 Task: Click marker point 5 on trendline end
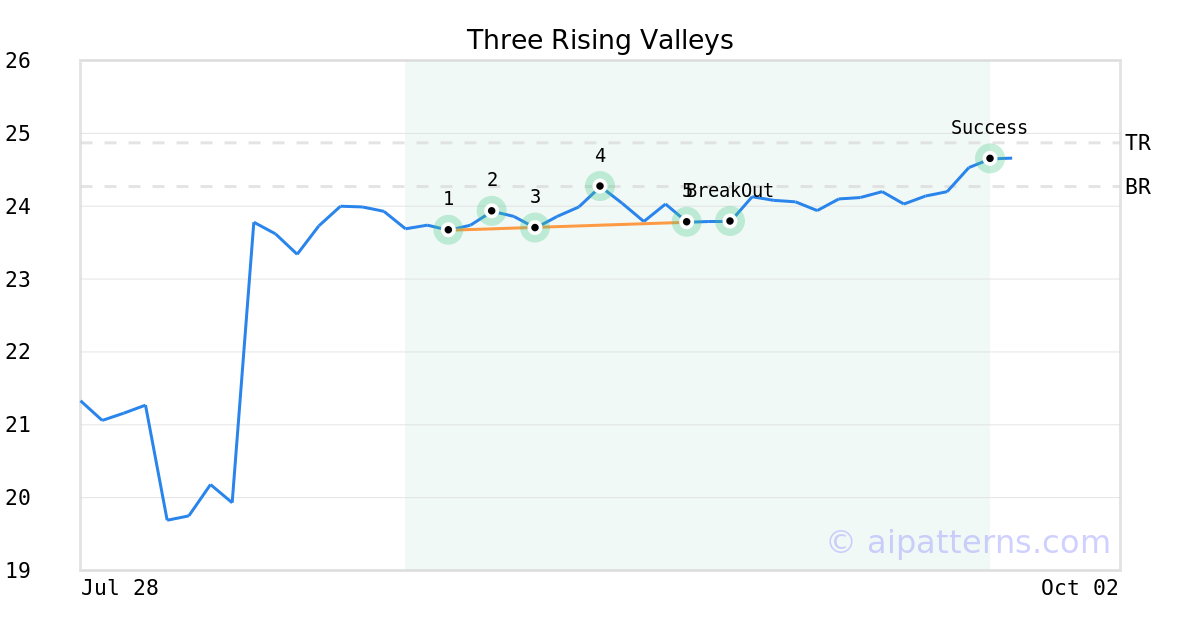pyautogui.click(x=686, y=221)
